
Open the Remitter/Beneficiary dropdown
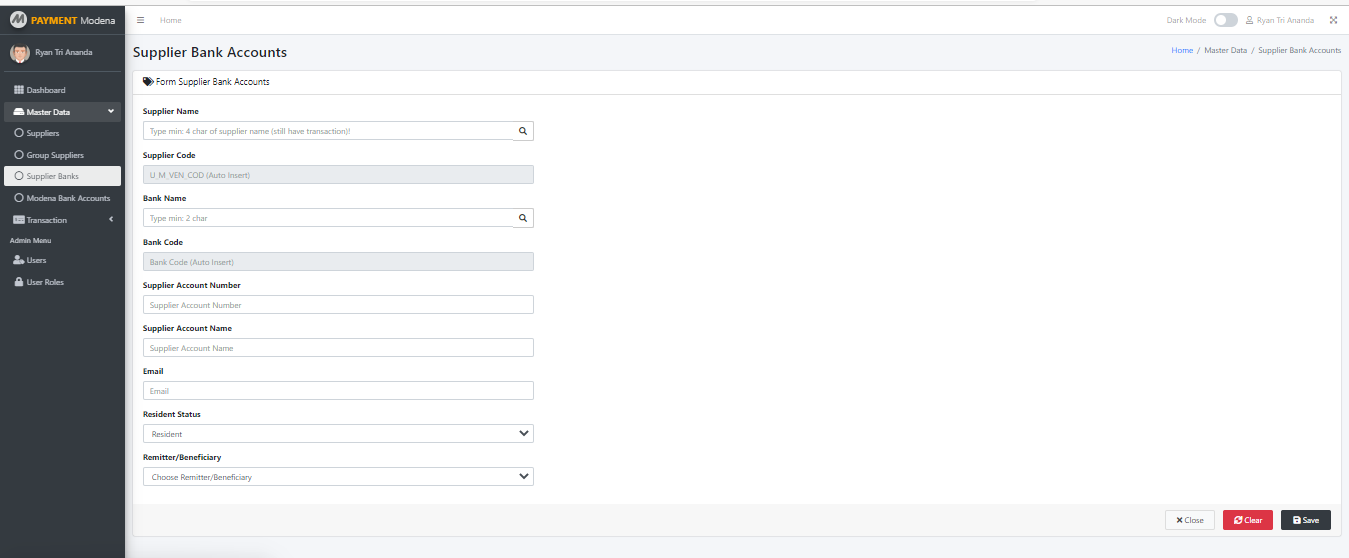(338, 477)
